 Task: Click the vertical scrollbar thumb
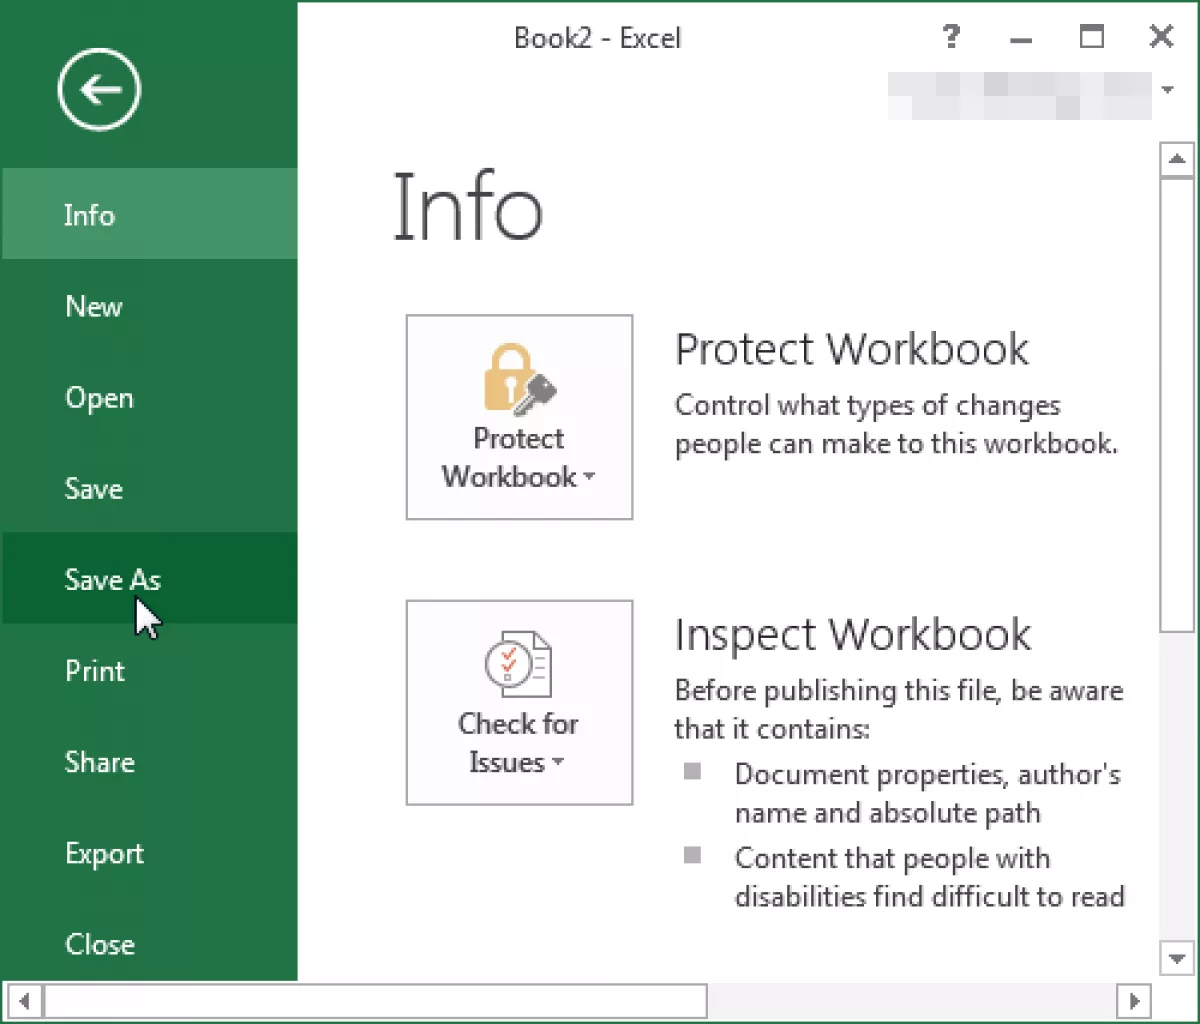click(x=1176, y=405)
